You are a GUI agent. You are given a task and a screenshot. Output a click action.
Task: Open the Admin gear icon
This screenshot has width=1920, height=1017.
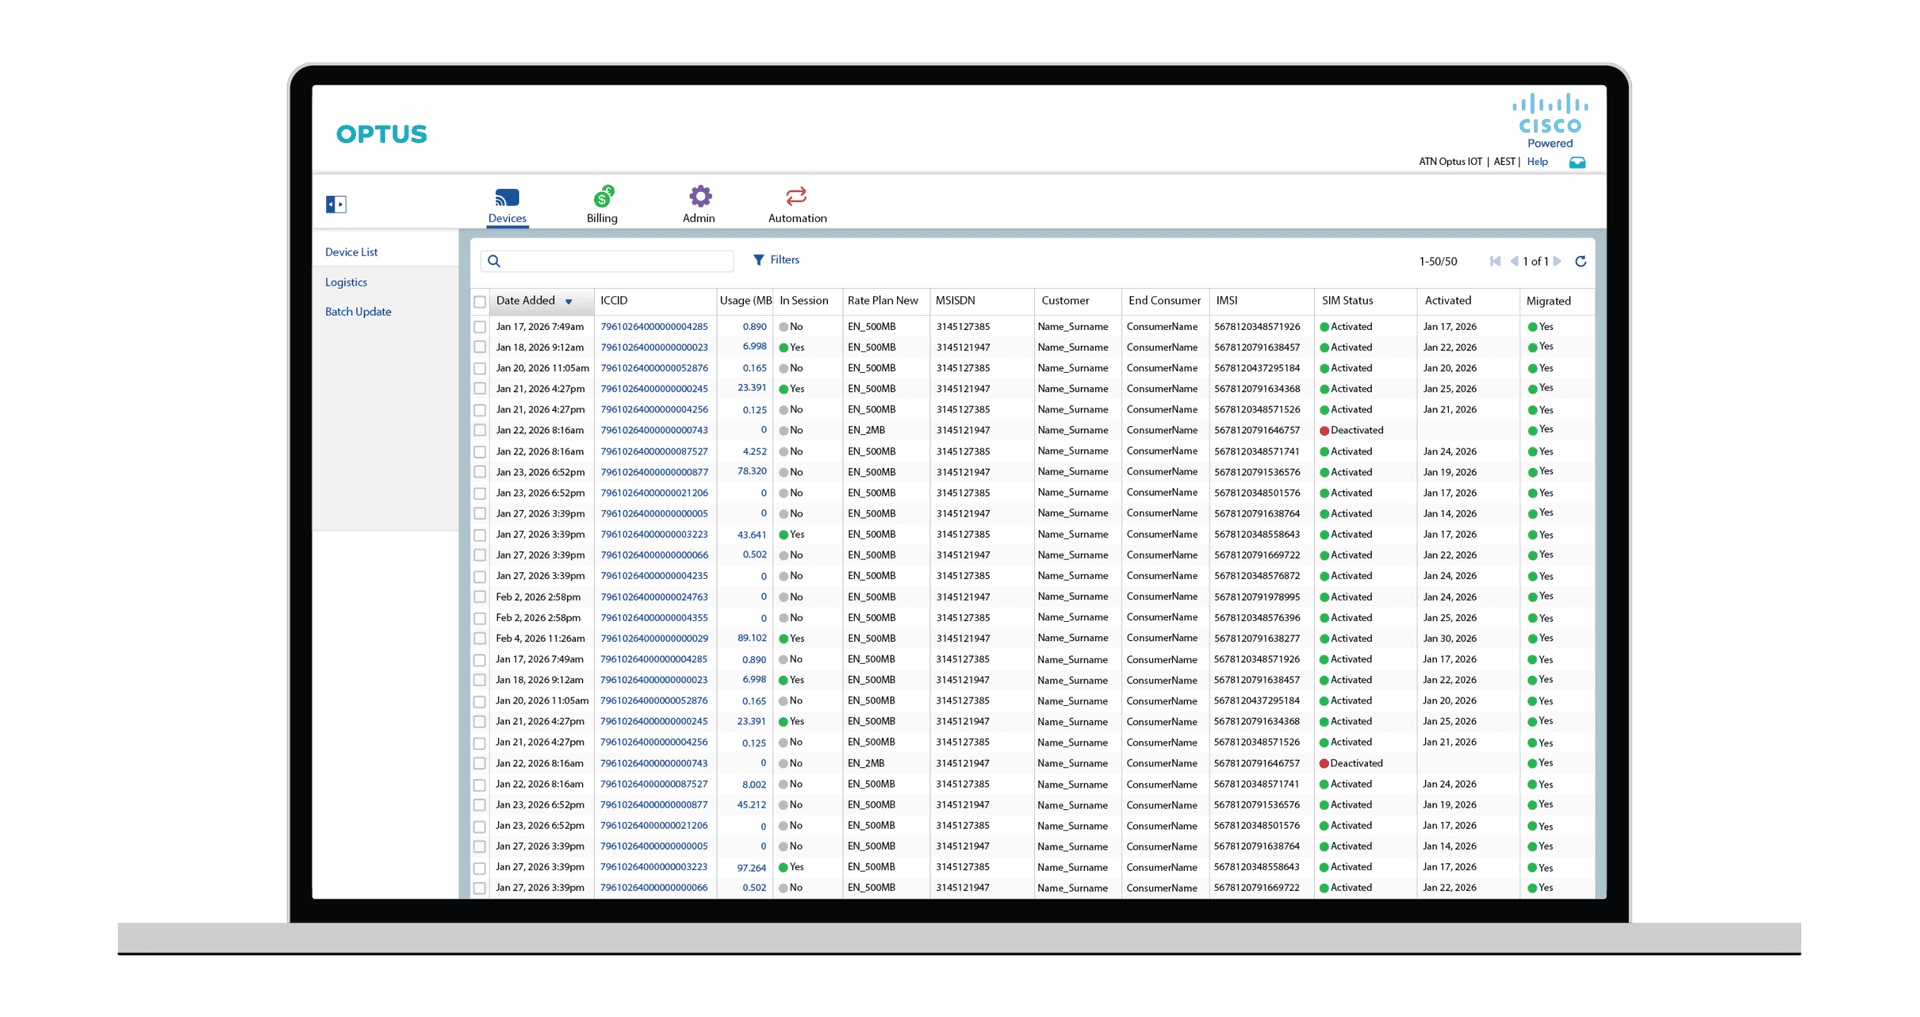pyautogui.click(x=700, y=196)
